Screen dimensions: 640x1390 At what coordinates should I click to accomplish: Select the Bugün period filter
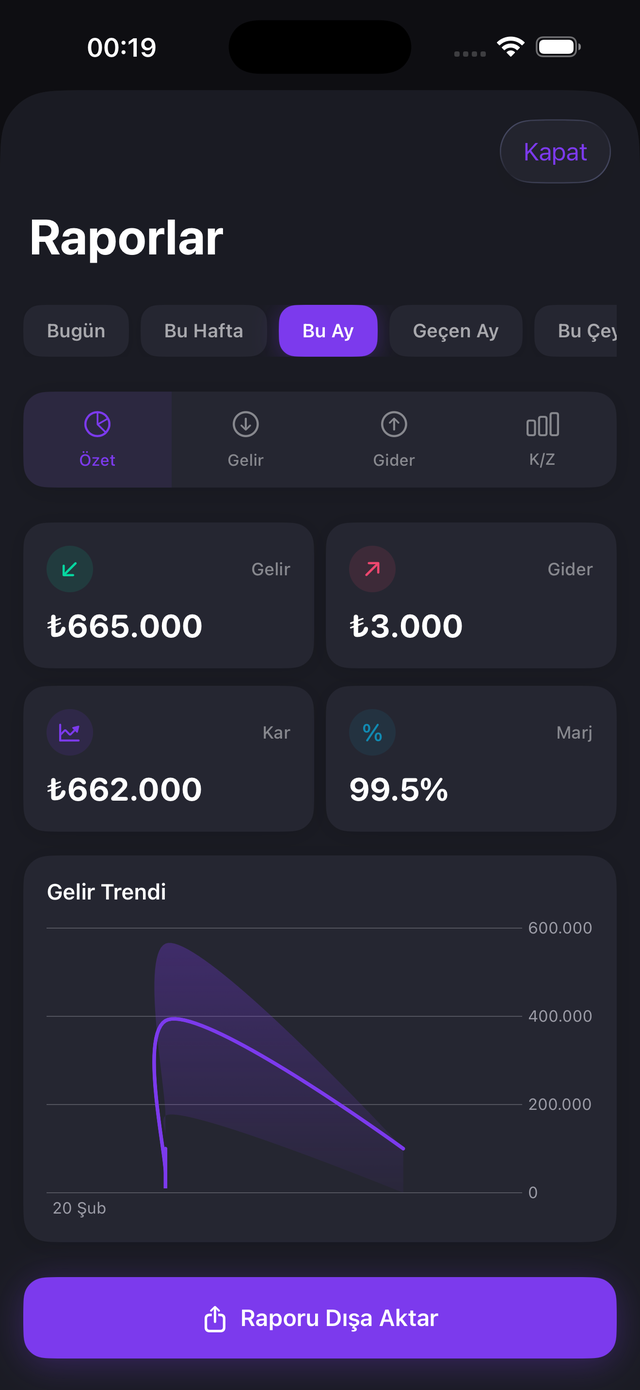click(76, 331)
